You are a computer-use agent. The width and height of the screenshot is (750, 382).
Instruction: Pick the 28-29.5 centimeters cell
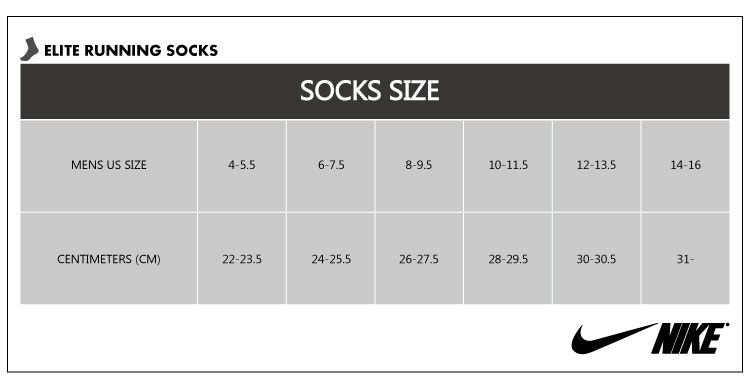[508, 259]
